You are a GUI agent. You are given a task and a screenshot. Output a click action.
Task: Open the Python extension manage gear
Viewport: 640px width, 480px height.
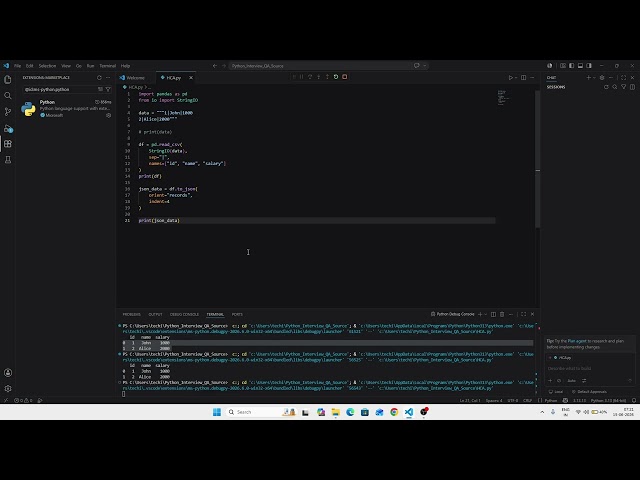109,116
